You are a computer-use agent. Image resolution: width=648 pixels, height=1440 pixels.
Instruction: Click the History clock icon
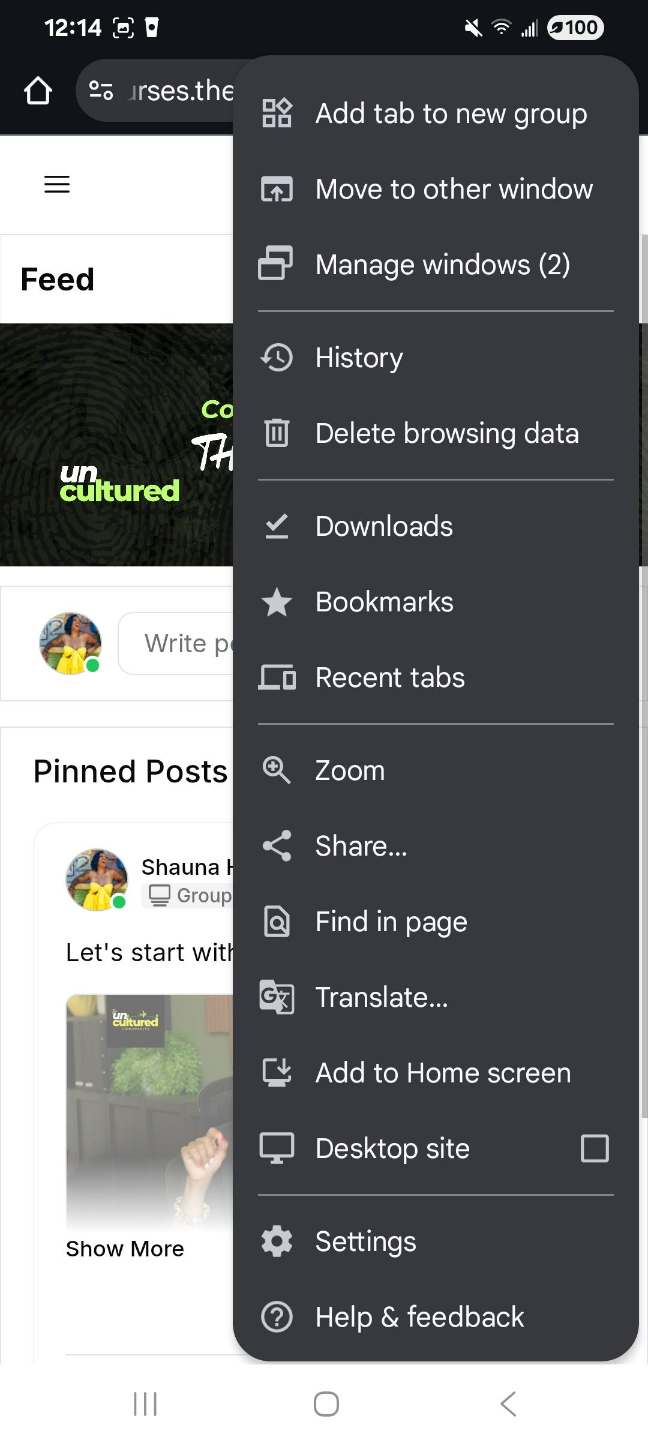pos(277,358)
